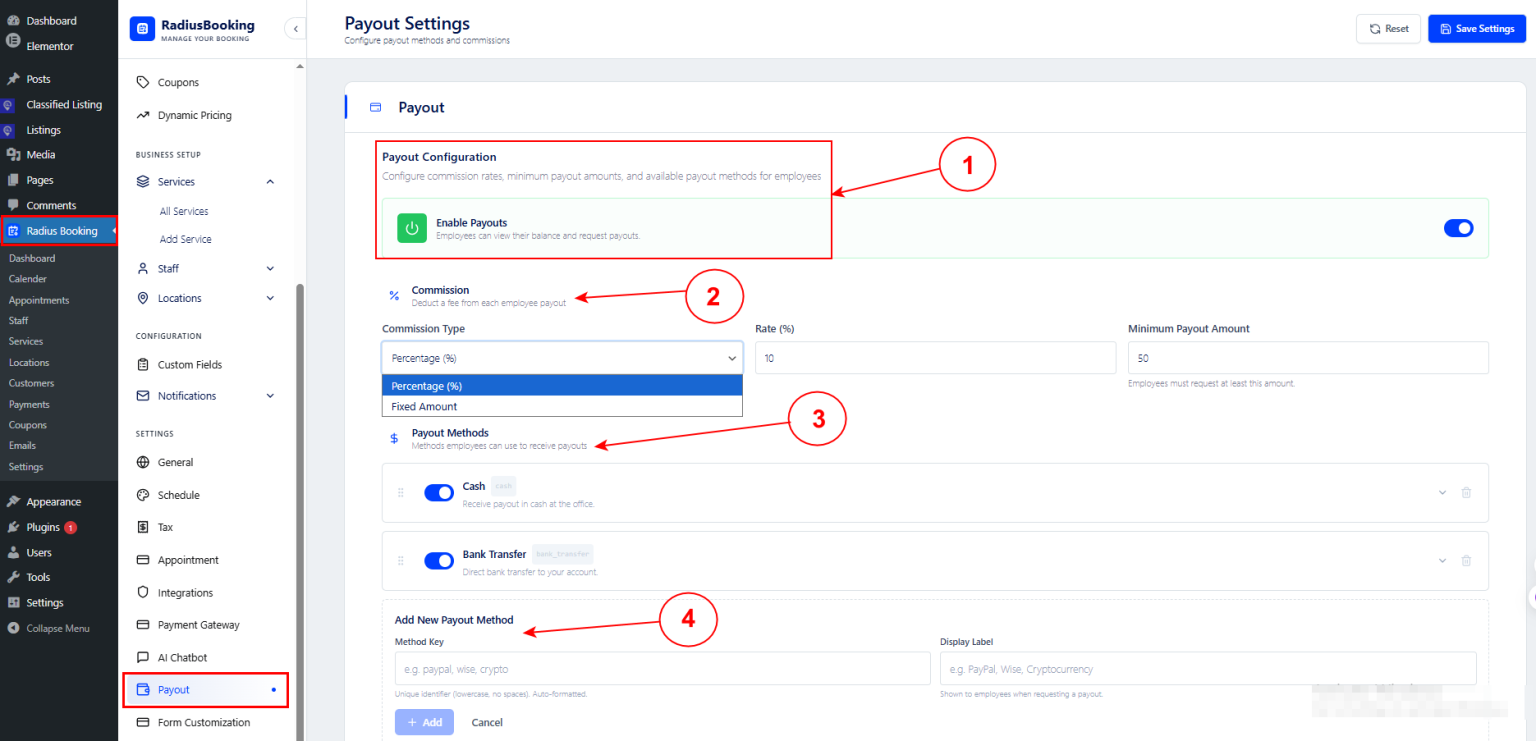Collapse the RadiusBooking sidebar arrow button
Image resolution: width=1536 pixels, height=741 pixels.
click(295, 29)
